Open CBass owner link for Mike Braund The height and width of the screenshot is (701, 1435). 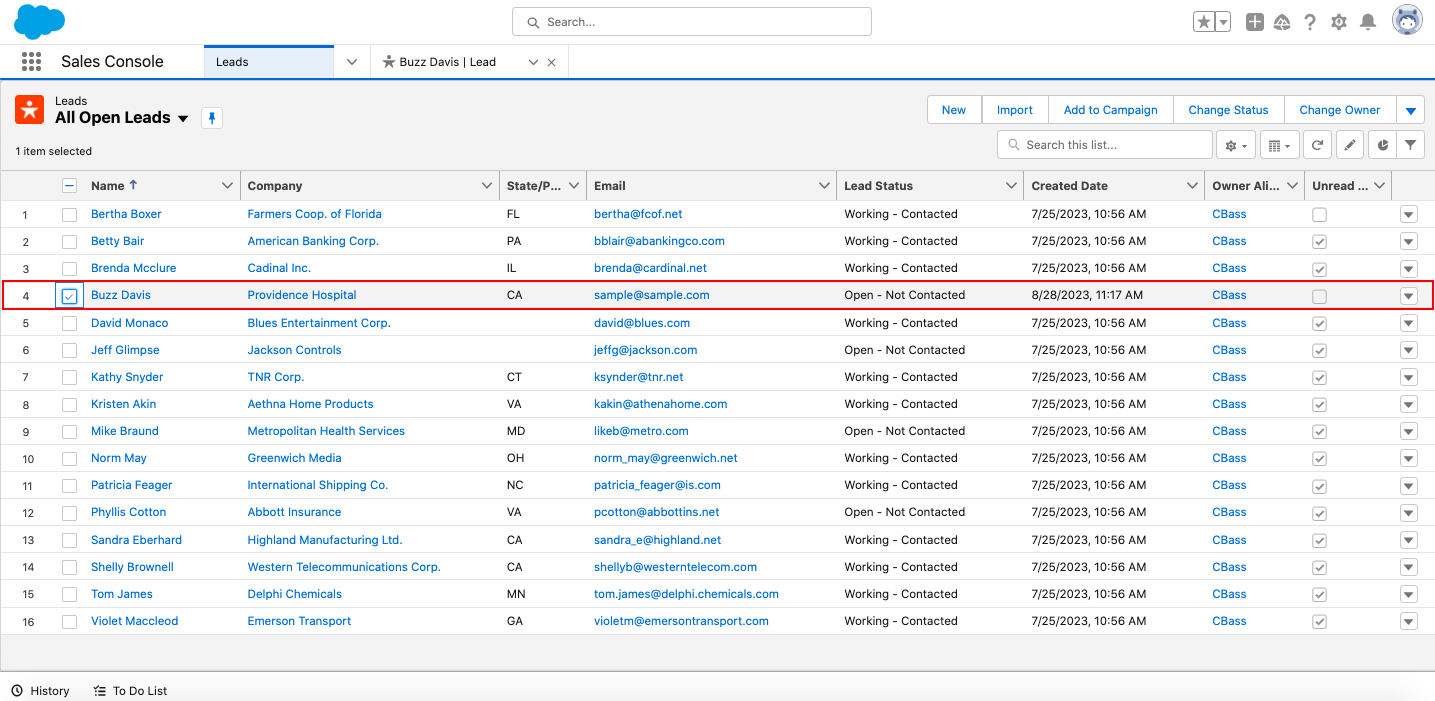(1229, 431)
